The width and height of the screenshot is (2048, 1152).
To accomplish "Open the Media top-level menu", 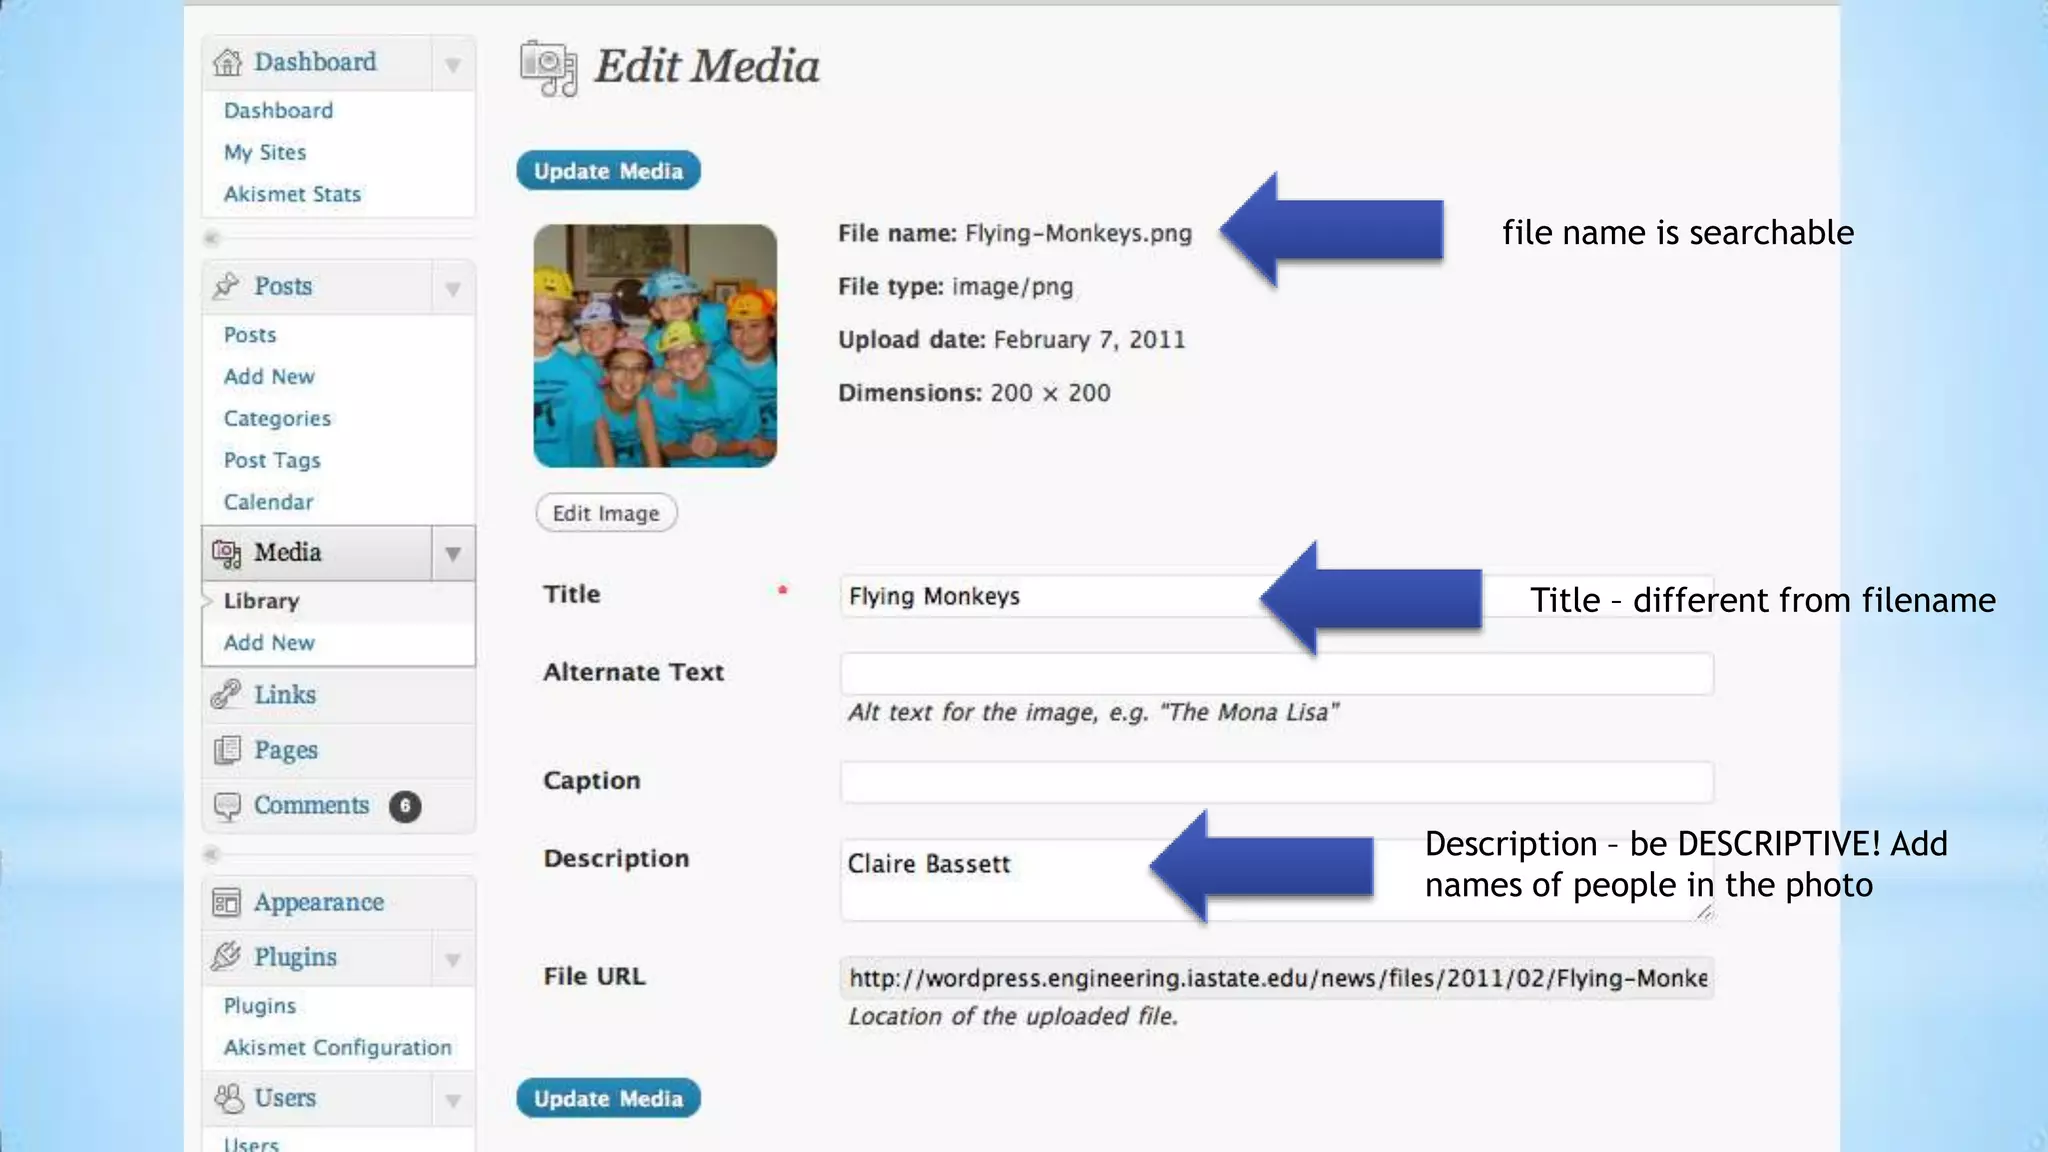I will click(288, 552).
